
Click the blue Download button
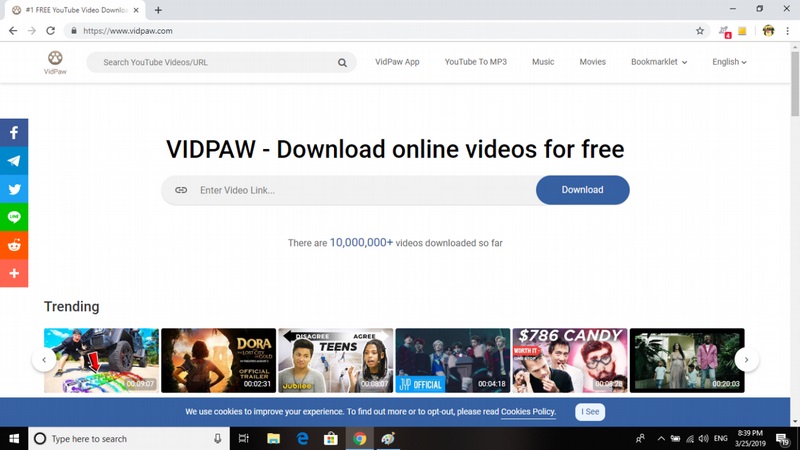tap(582, 190)
